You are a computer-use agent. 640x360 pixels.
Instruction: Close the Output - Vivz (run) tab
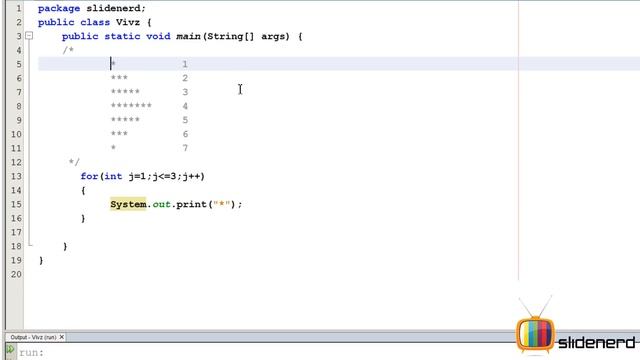tap(62, 337)
